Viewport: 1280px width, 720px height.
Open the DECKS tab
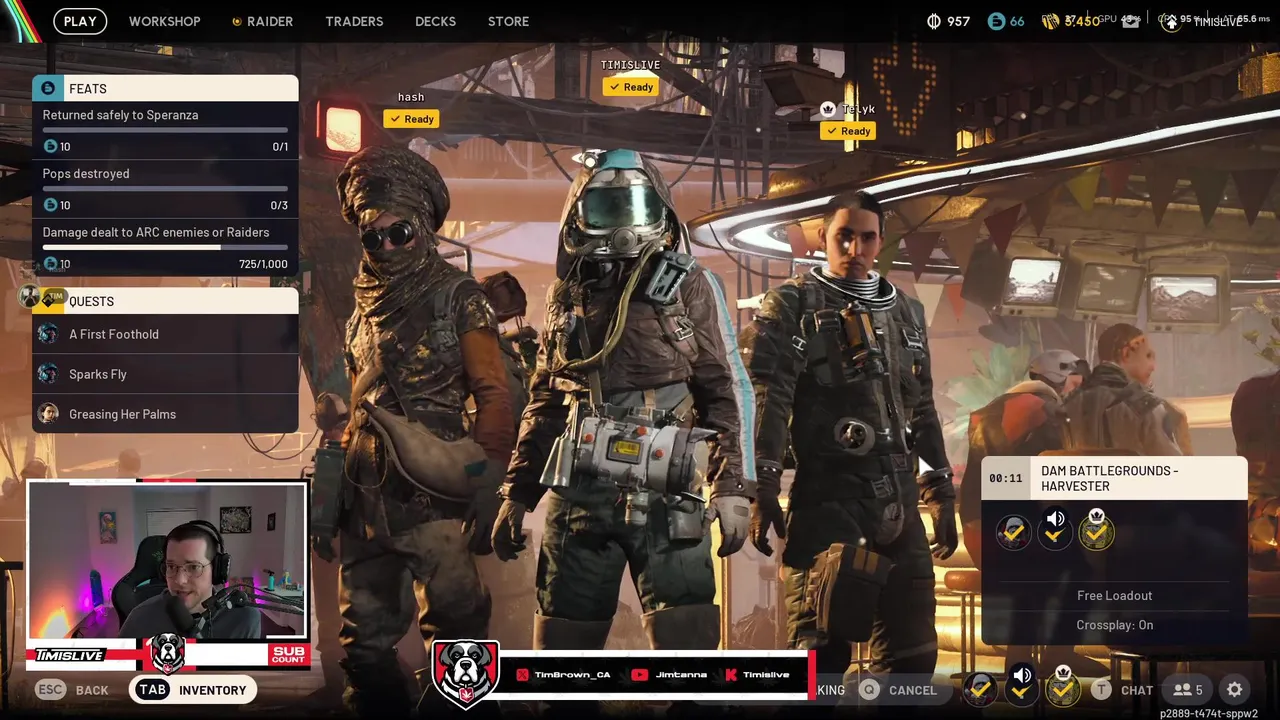tap(435, 21)
